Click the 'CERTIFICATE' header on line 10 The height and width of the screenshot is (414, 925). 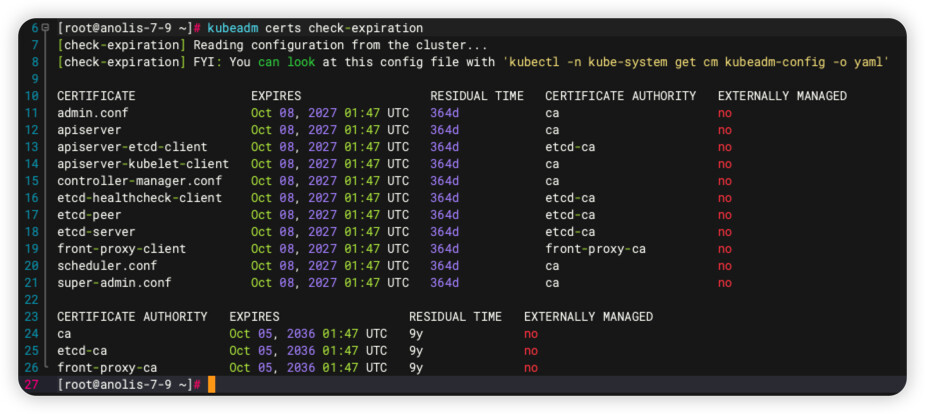96,96
